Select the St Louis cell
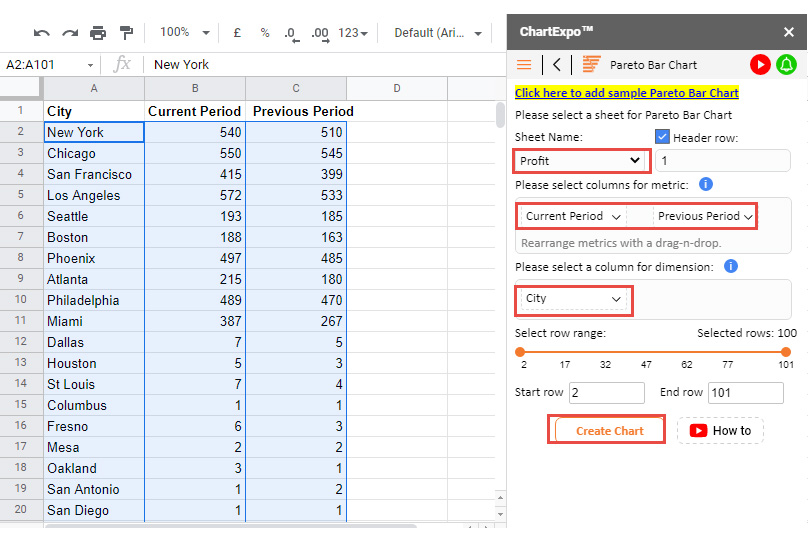808x542 pixels. [94, 384]
